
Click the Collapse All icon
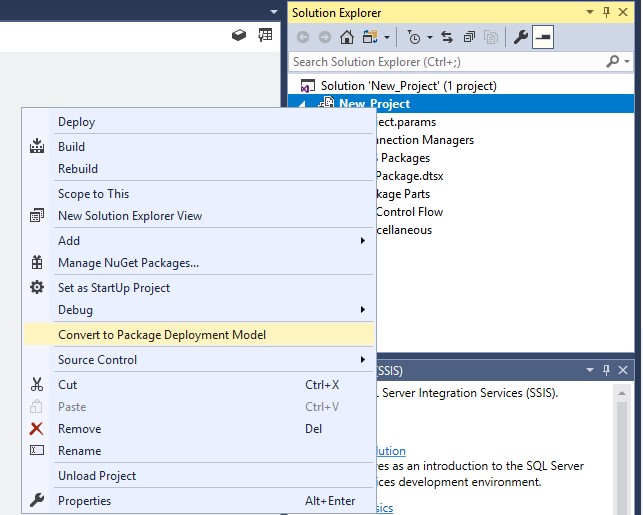[468, 38]
